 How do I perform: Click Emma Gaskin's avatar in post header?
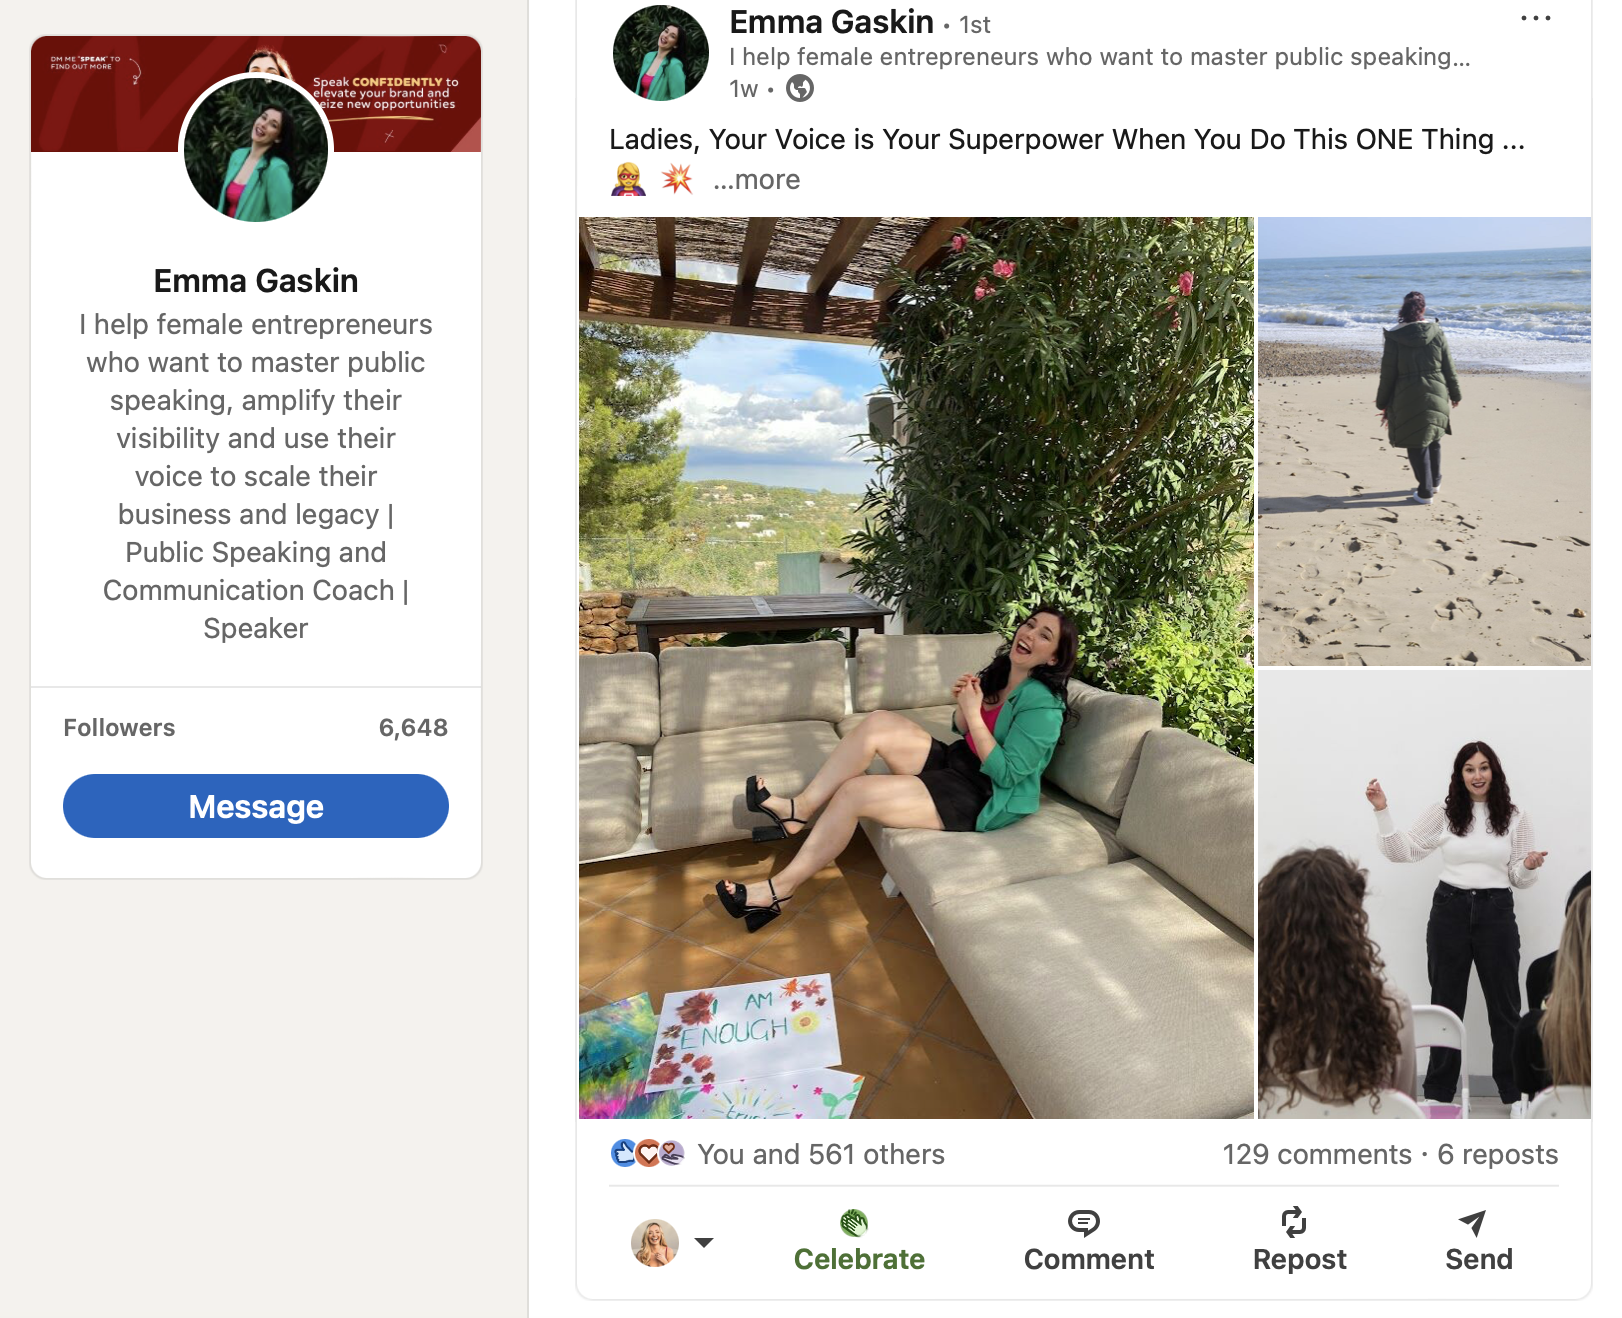(661, 53)
